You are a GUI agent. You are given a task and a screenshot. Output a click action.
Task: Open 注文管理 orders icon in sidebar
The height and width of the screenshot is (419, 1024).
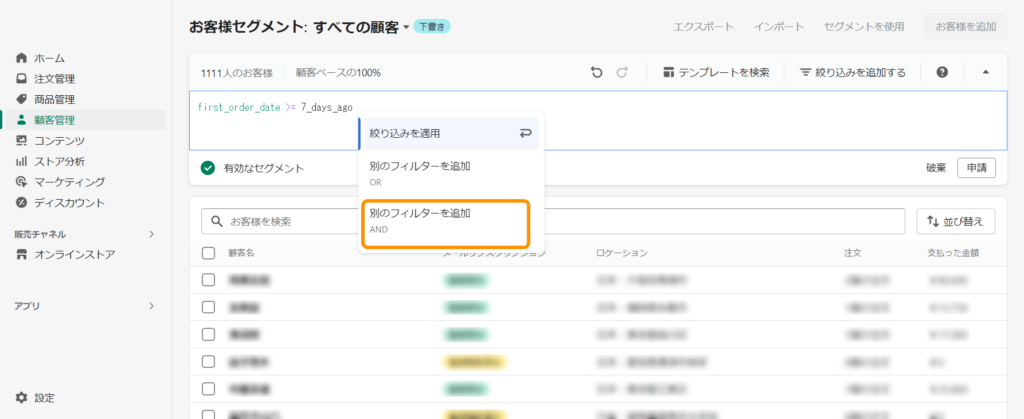click(x=22, y=79)
